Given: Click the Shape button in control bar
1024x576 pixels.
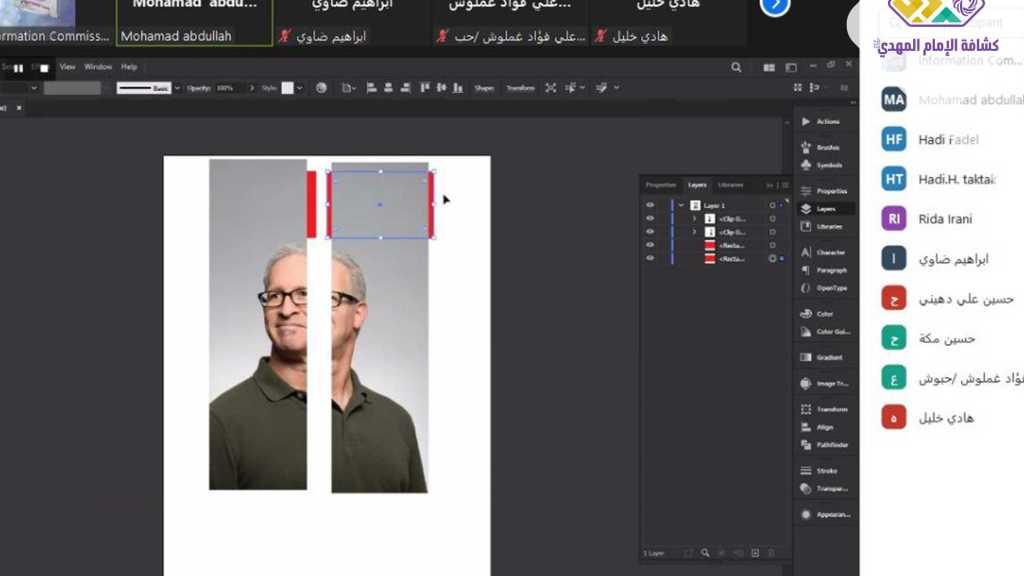Looking at the screenshot, I should pyautogui.click(x=484, y=88).
